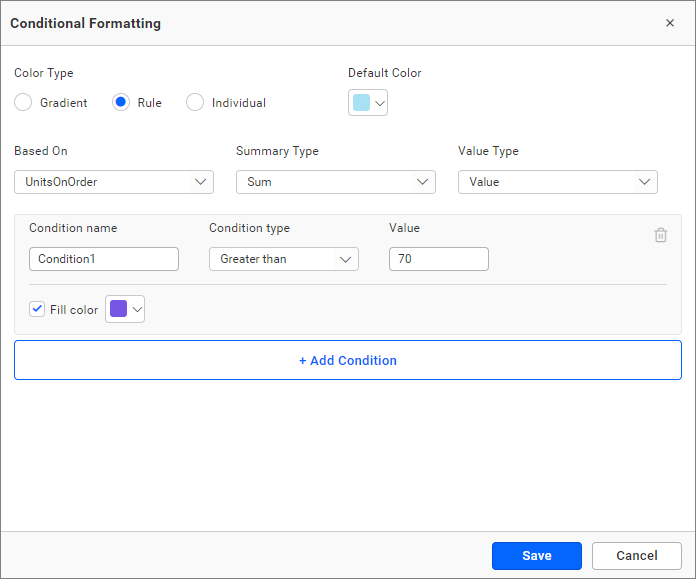Delete Condition1 using the trash icon
Image resolution: width=696 pixels, height=579 pixels.
point(660,235)
